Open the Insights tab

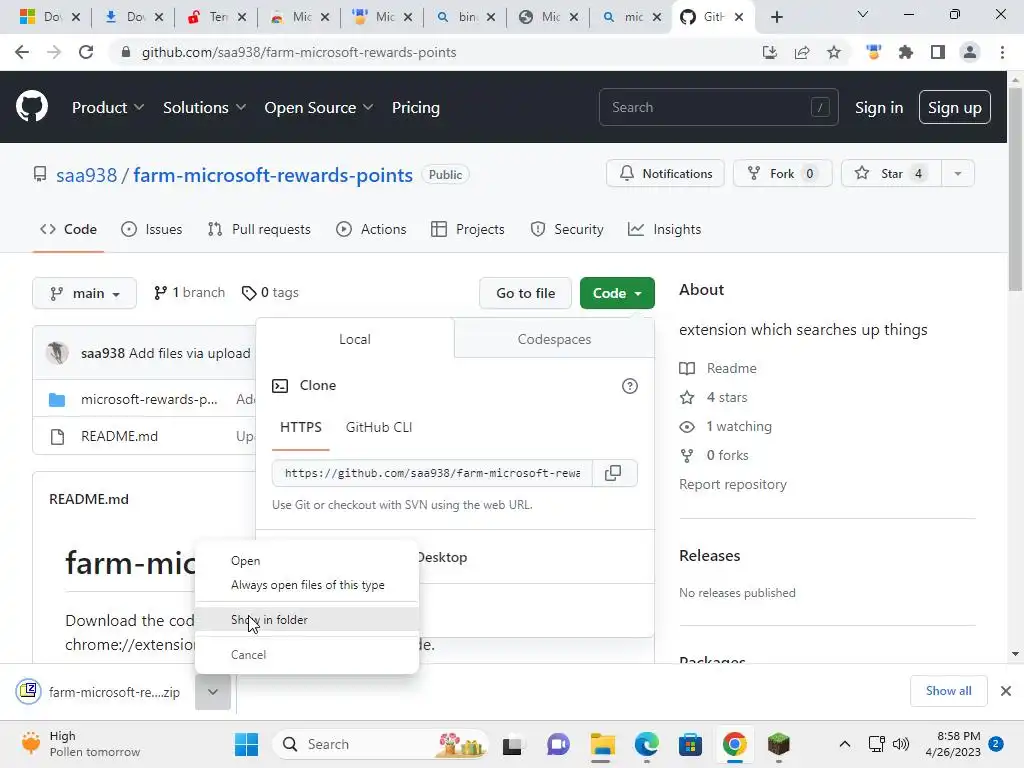tap(664, 229)
